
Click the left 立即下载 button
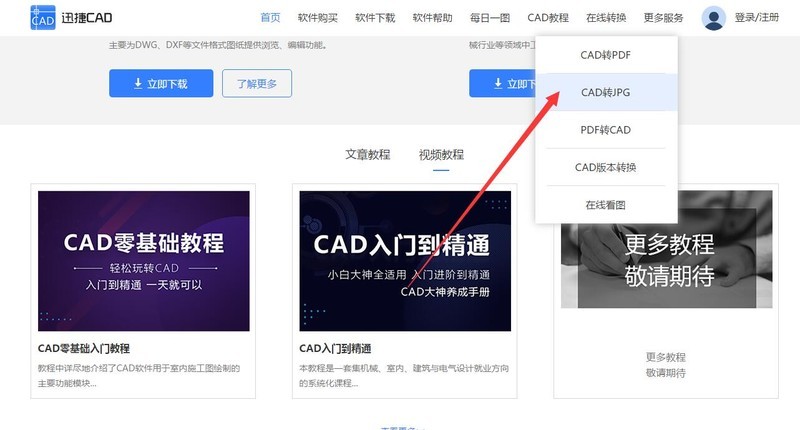[161, 83]
